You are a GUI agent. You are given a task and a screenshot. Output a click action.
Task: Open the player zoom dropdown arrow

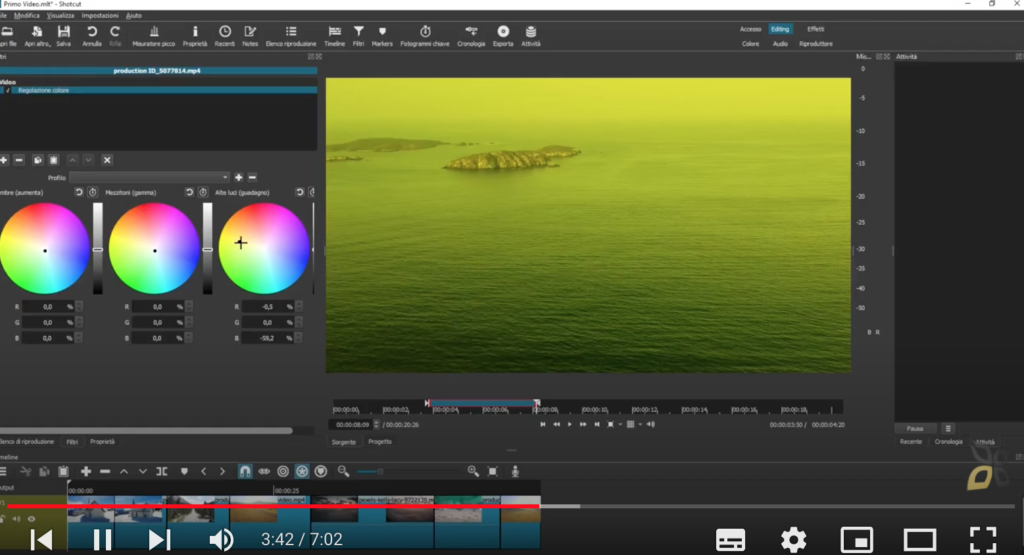620,424
